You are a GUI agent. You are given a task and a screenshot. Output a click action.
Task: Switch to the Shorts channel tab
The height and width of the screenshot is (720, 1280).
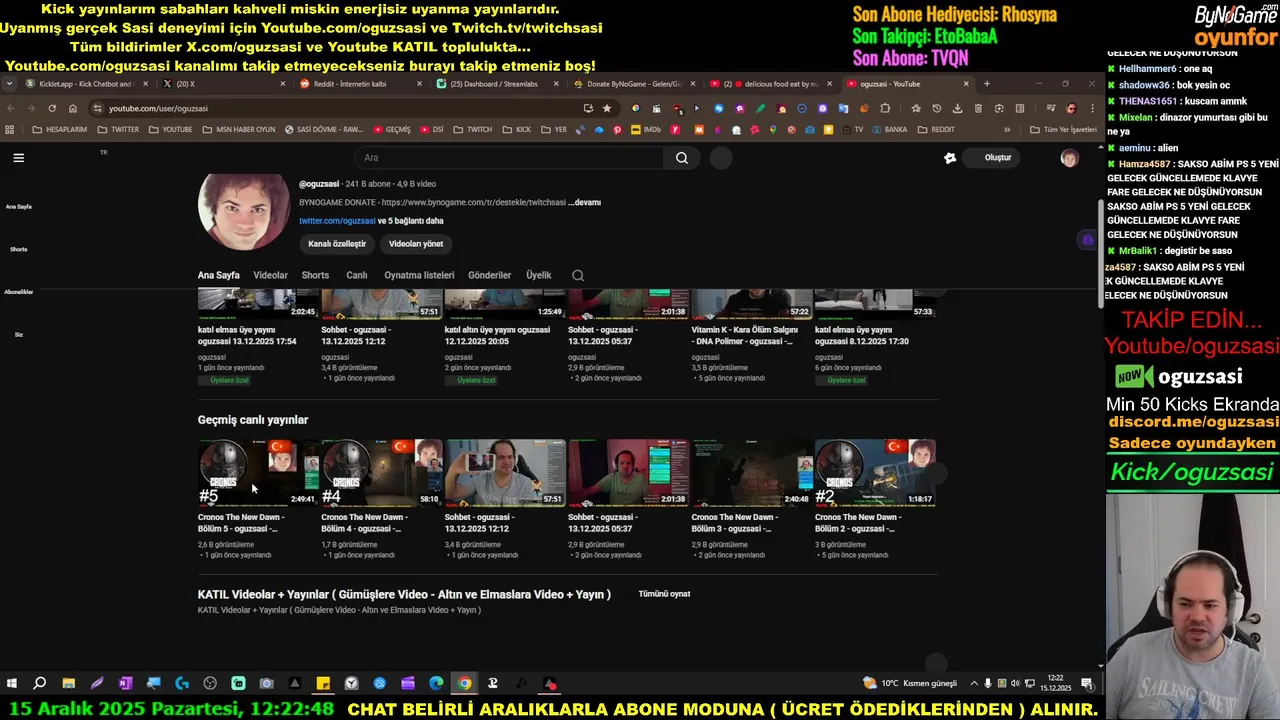click(x=315, y=275)
